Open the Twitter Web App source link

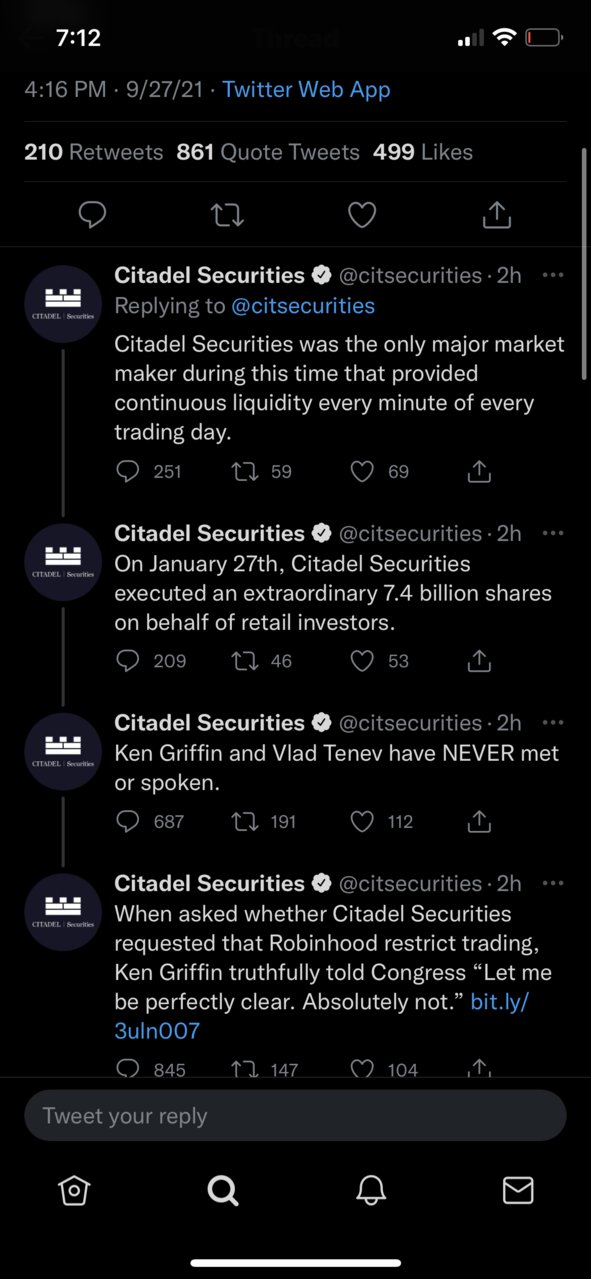point(306,90)
